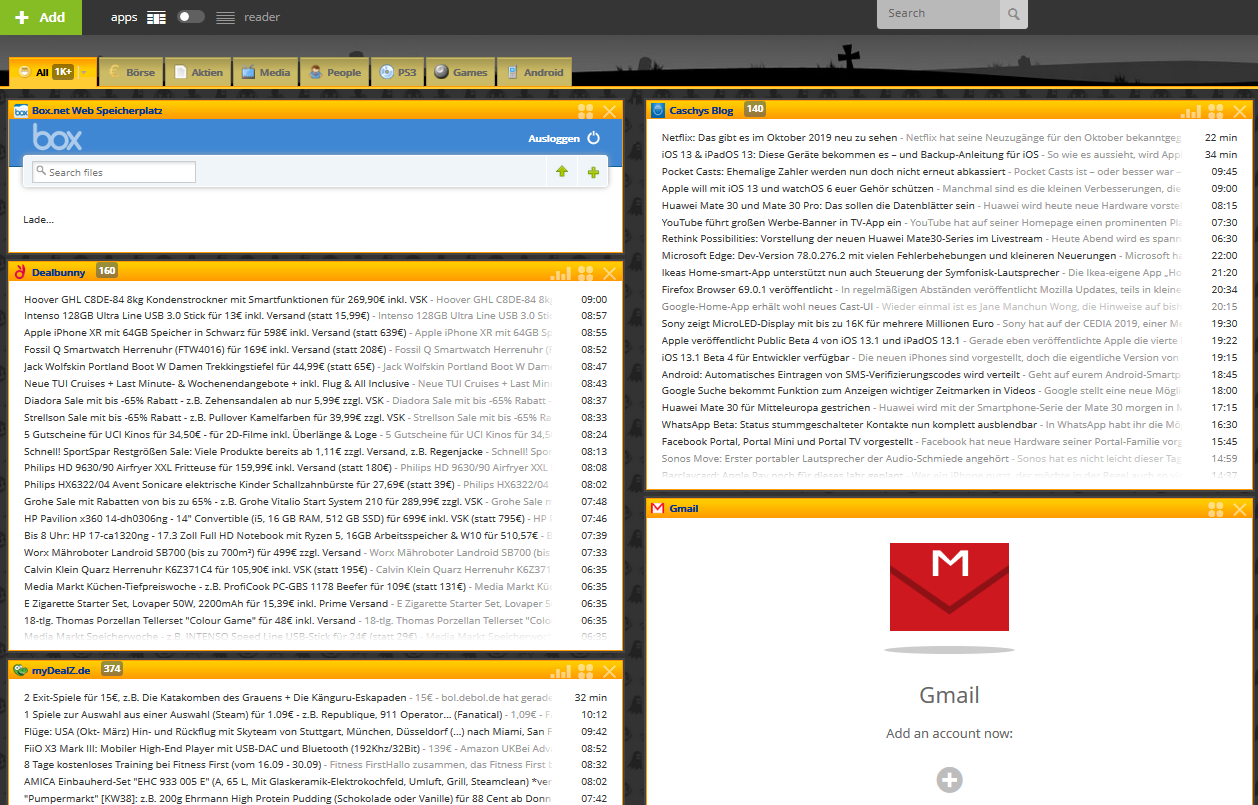1258x805 pixels.
Task: Switch to the PS3 tab
Action: tap(398, 72)
